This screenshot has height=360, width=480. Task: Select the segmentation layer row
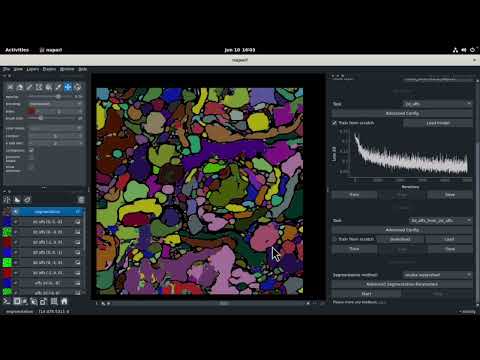[x=43, y=212]
